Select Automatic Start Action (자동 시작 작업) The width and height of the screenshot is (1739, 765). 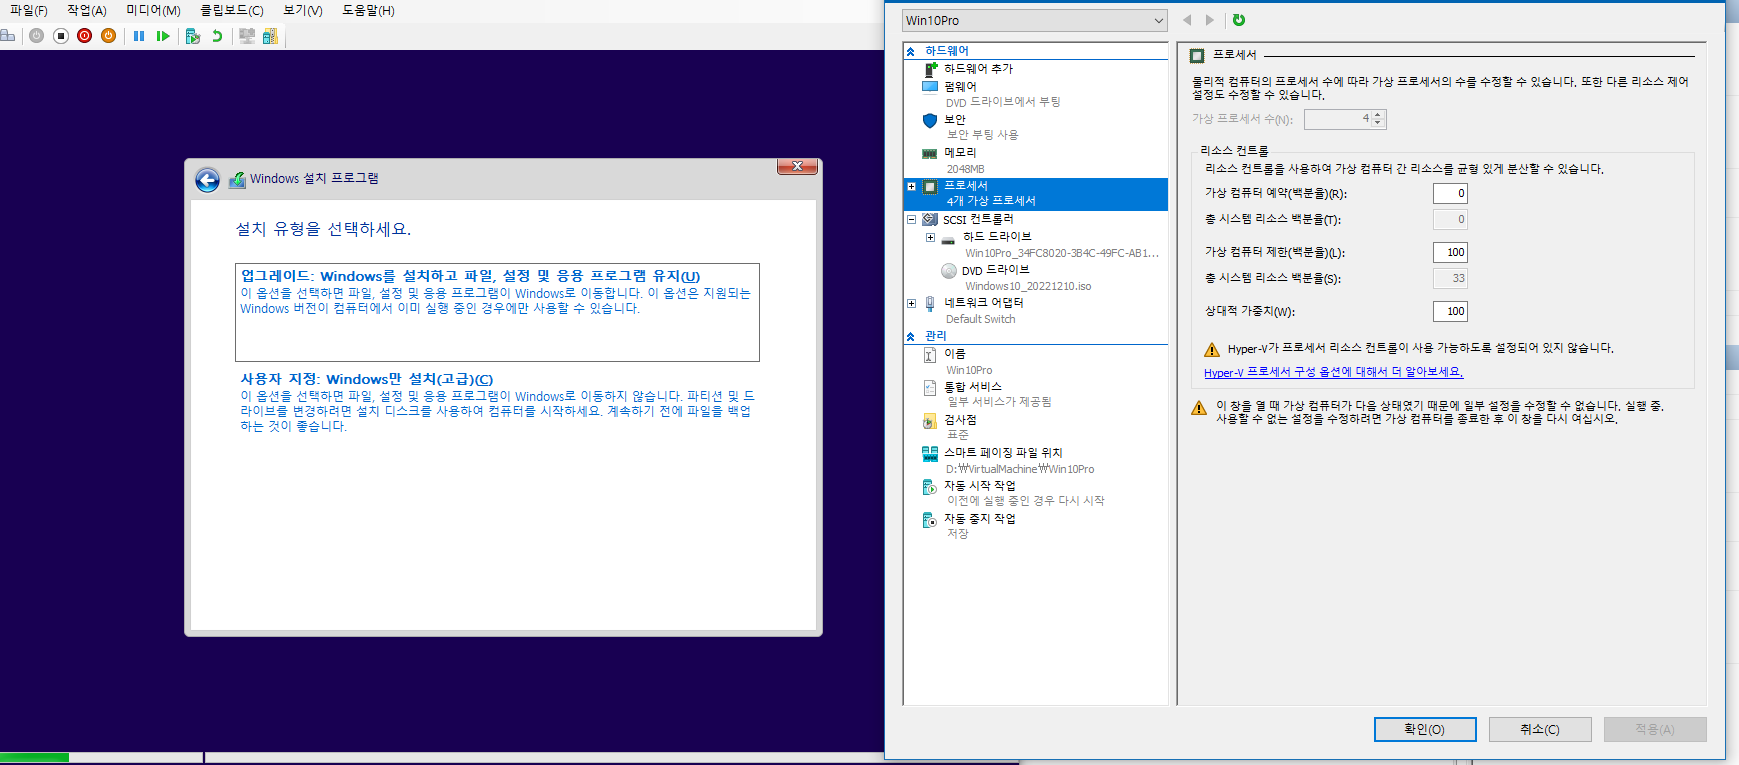point(979,486)
